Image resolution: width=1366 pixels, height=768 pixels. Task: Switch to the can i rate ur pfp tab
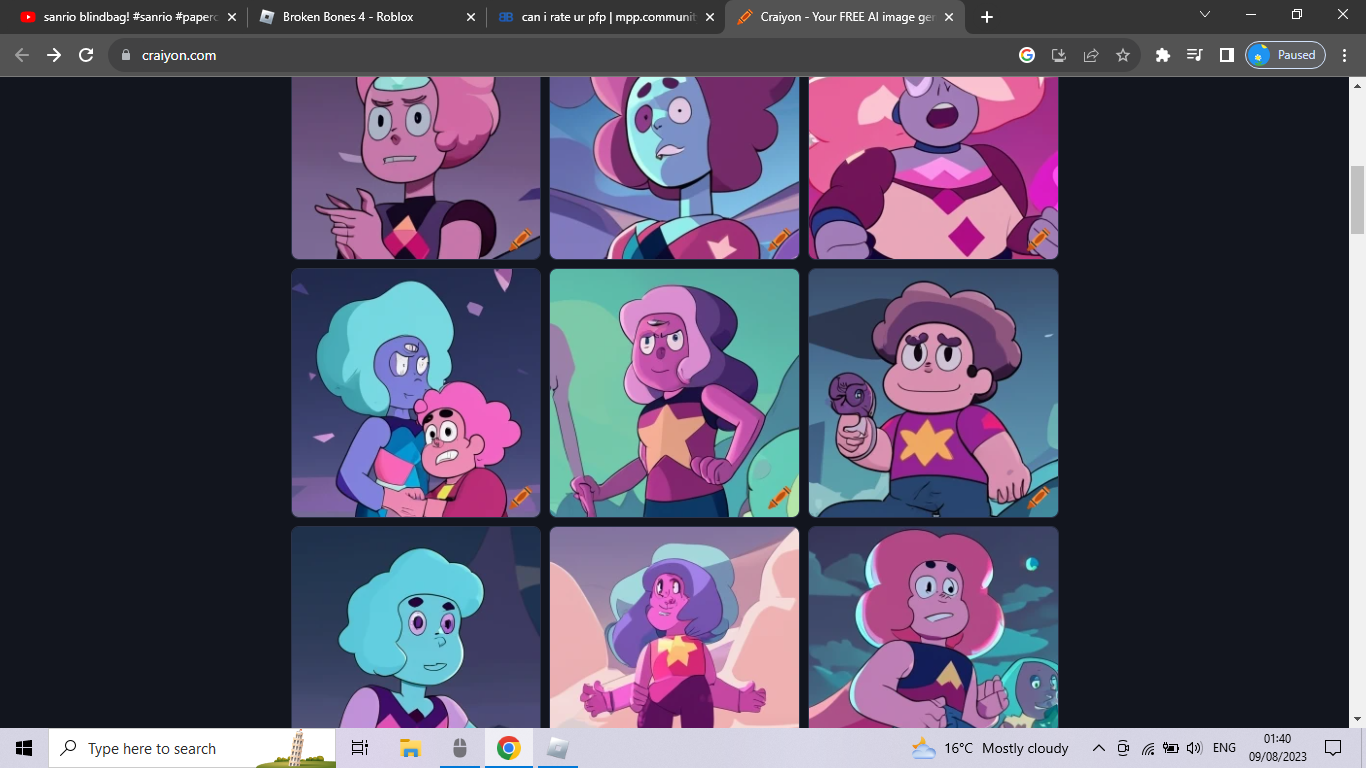point(606,17)
